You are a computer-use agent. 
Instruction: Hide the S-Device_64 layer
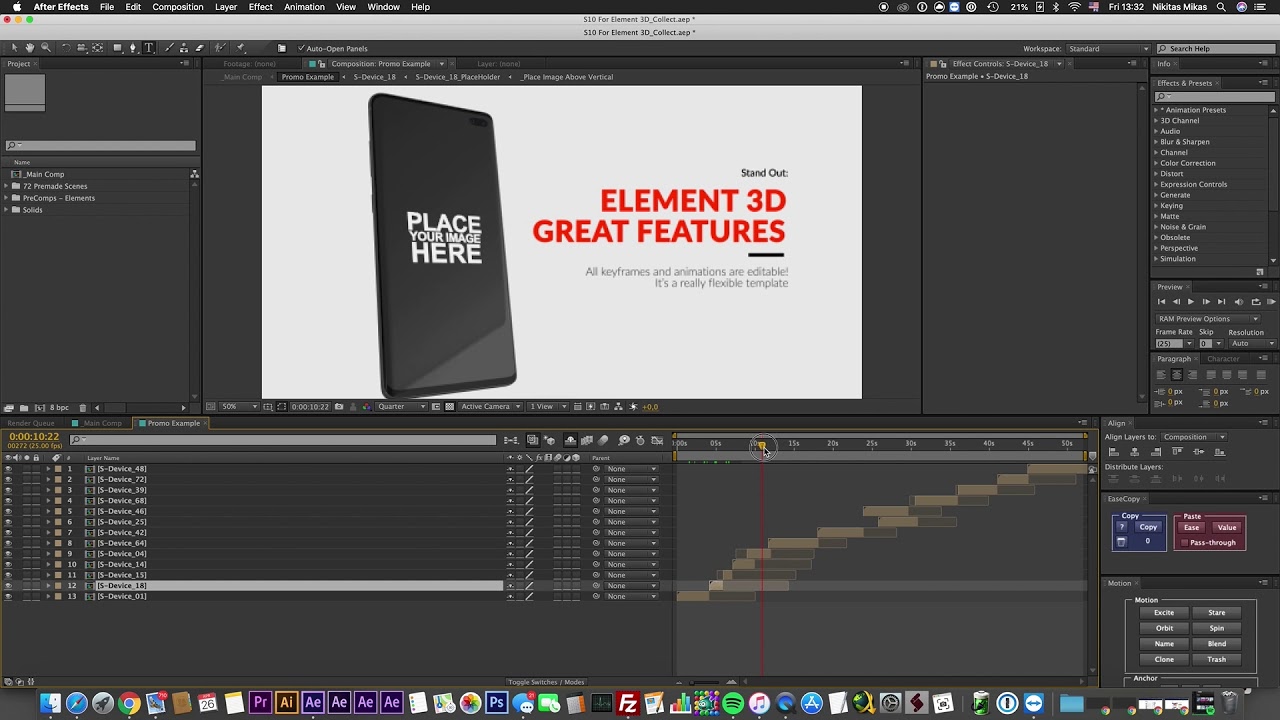(x=8, y=543)
